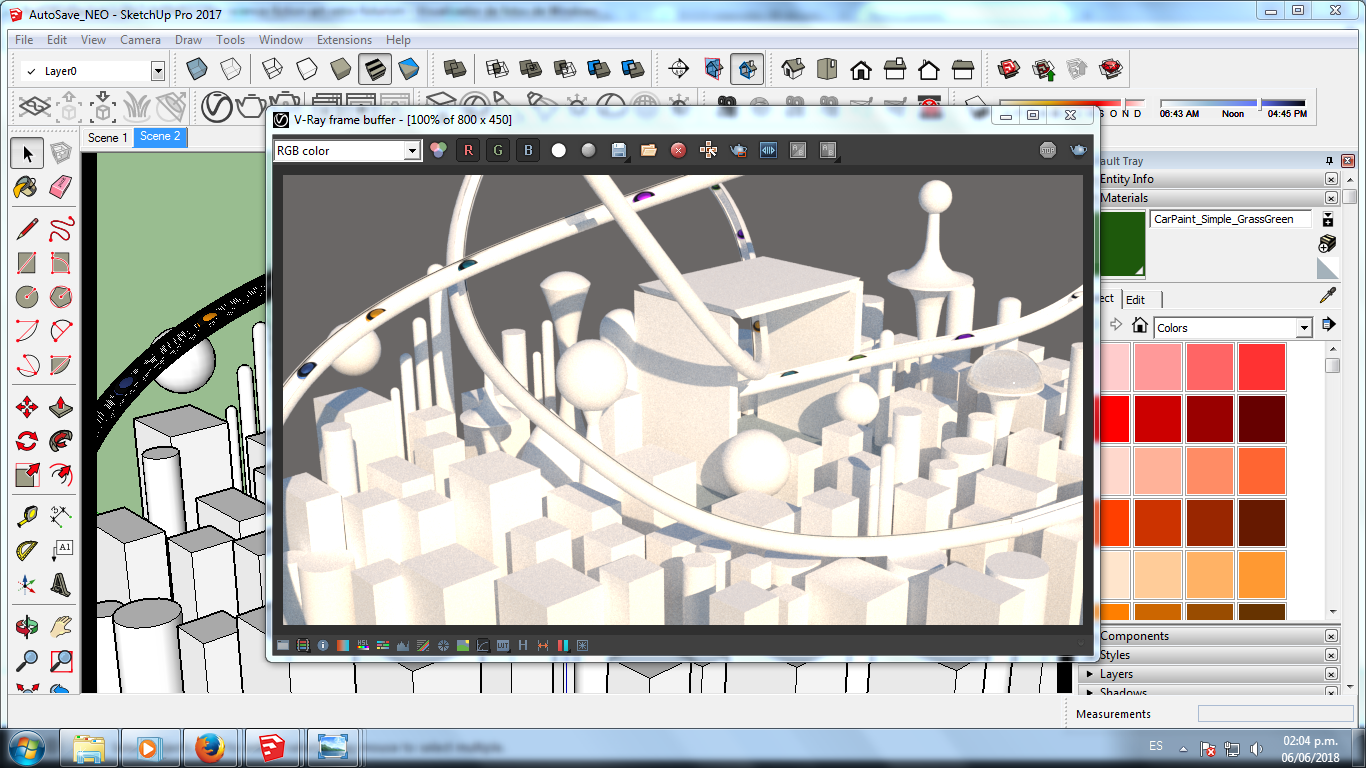Image resolution: width=1366 pixels, height=768 pixels.
Task: Enable X-Ray face style
Action: click(198, 69)
